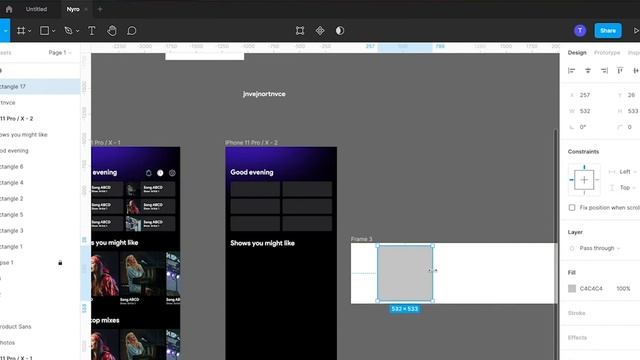The width and height of the screenshot is (640, 360).
Task: Select the Pen tool
Action: point(68,31)
